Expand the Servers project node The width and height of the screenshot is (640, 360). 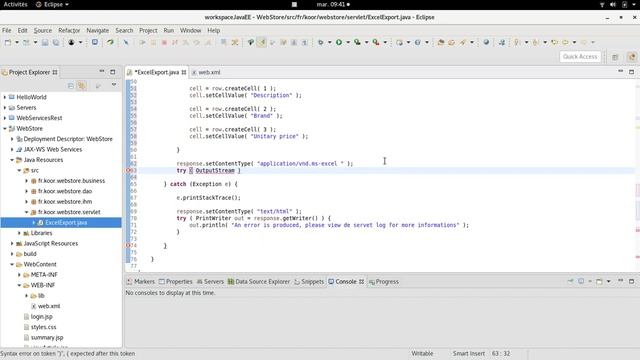point(5,108)
